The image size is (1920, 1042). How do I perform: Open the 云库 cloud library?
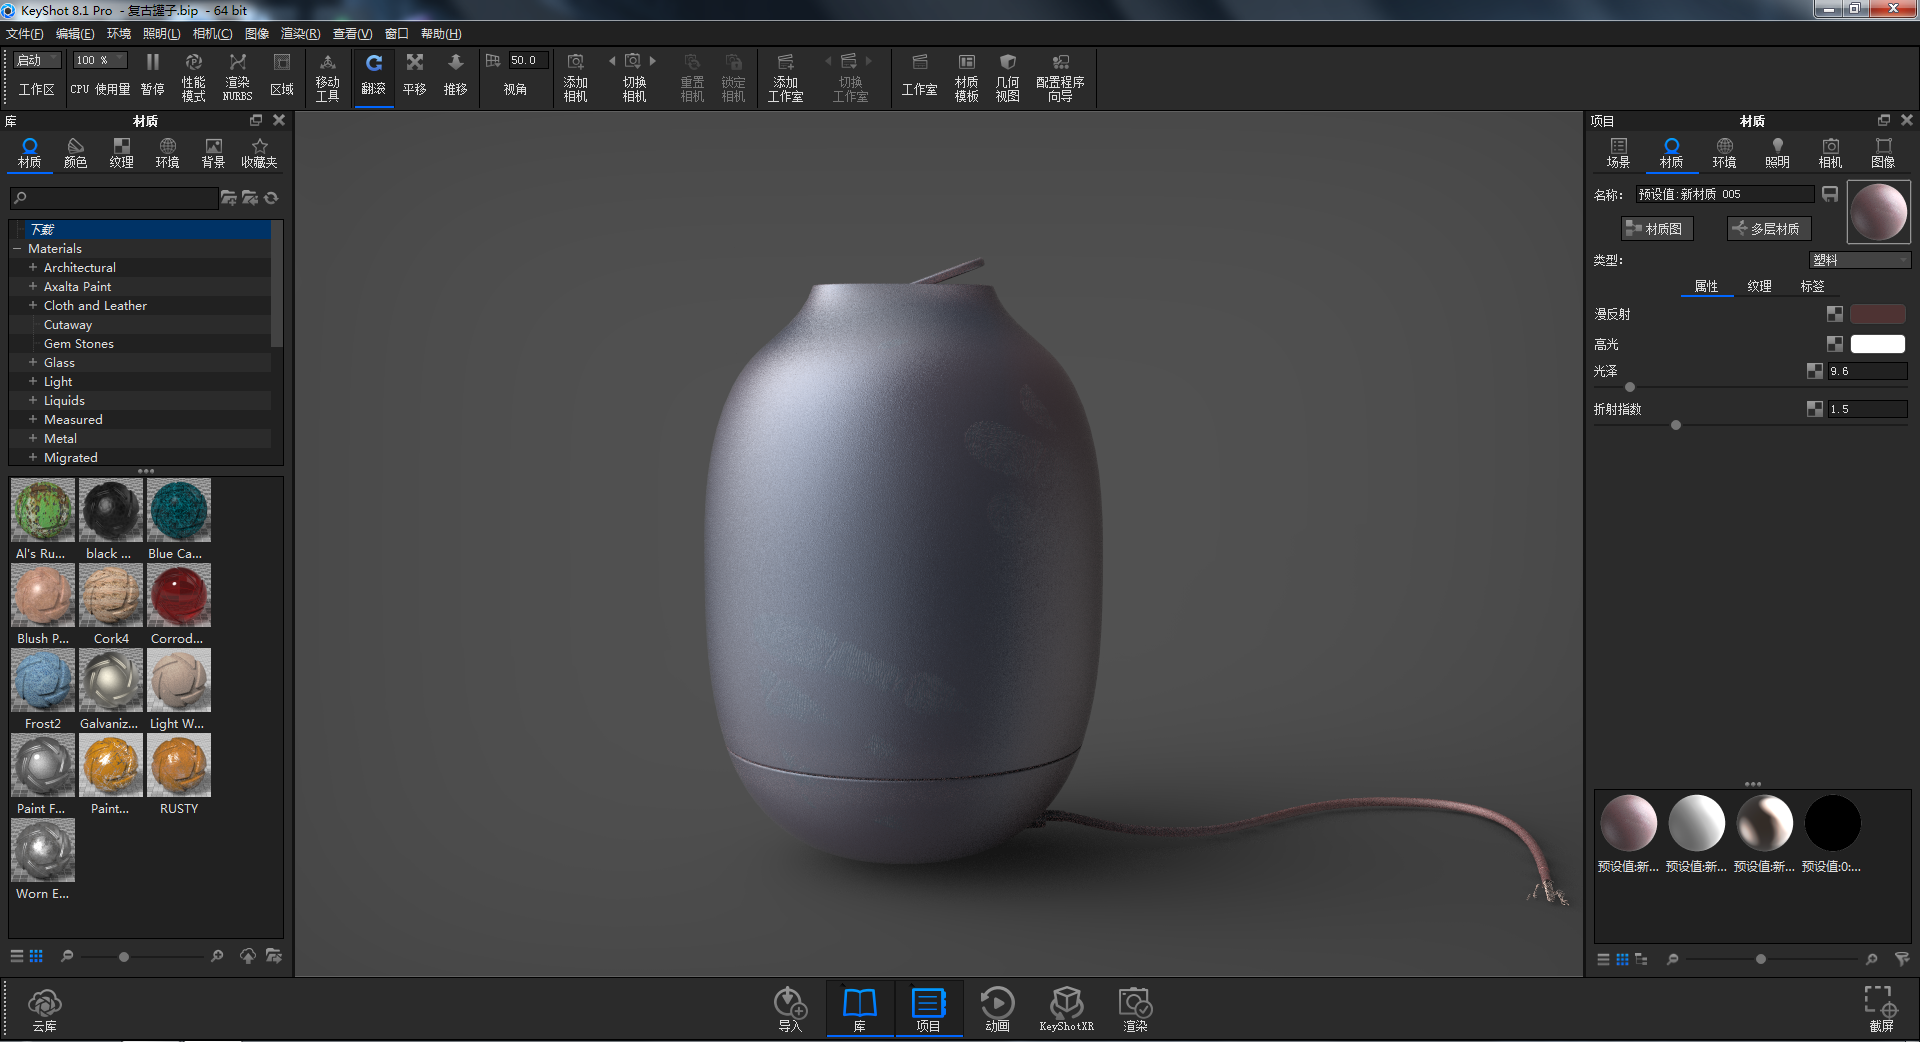pyautogui.click(x=44, y=1008)
